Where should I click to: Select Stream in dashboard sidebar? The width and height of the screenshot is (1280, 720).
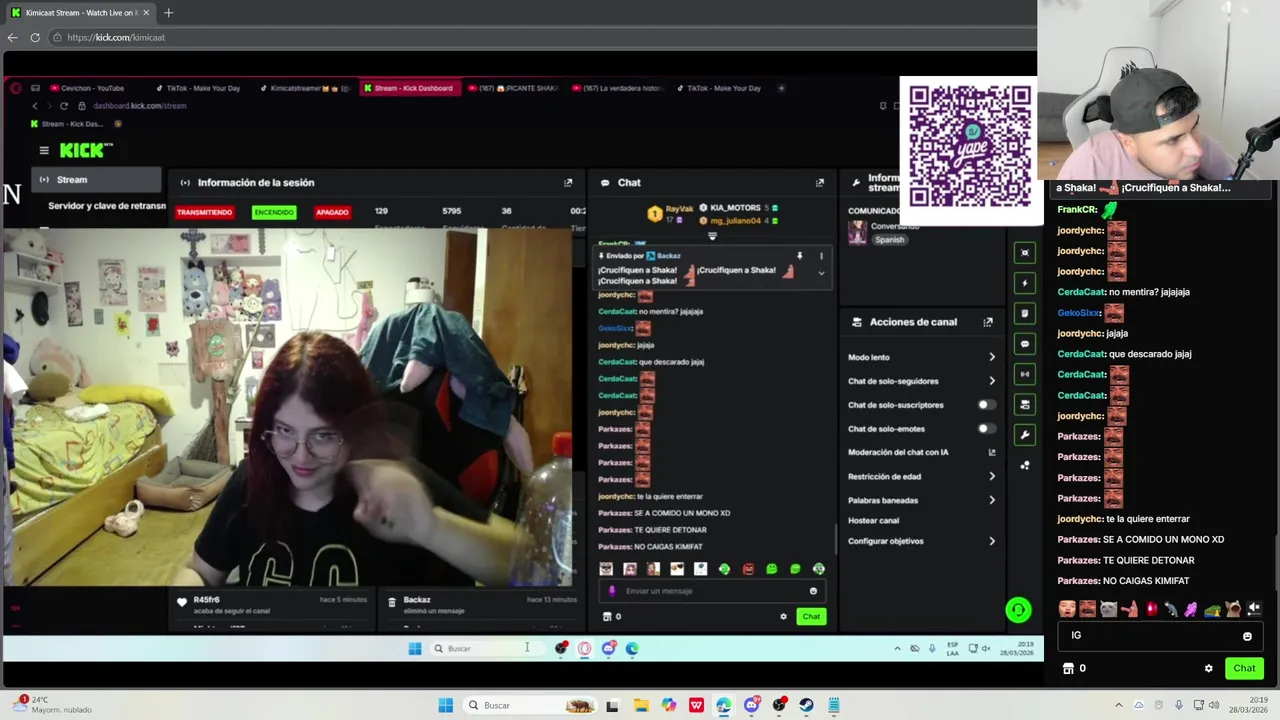tap(97, 180)
